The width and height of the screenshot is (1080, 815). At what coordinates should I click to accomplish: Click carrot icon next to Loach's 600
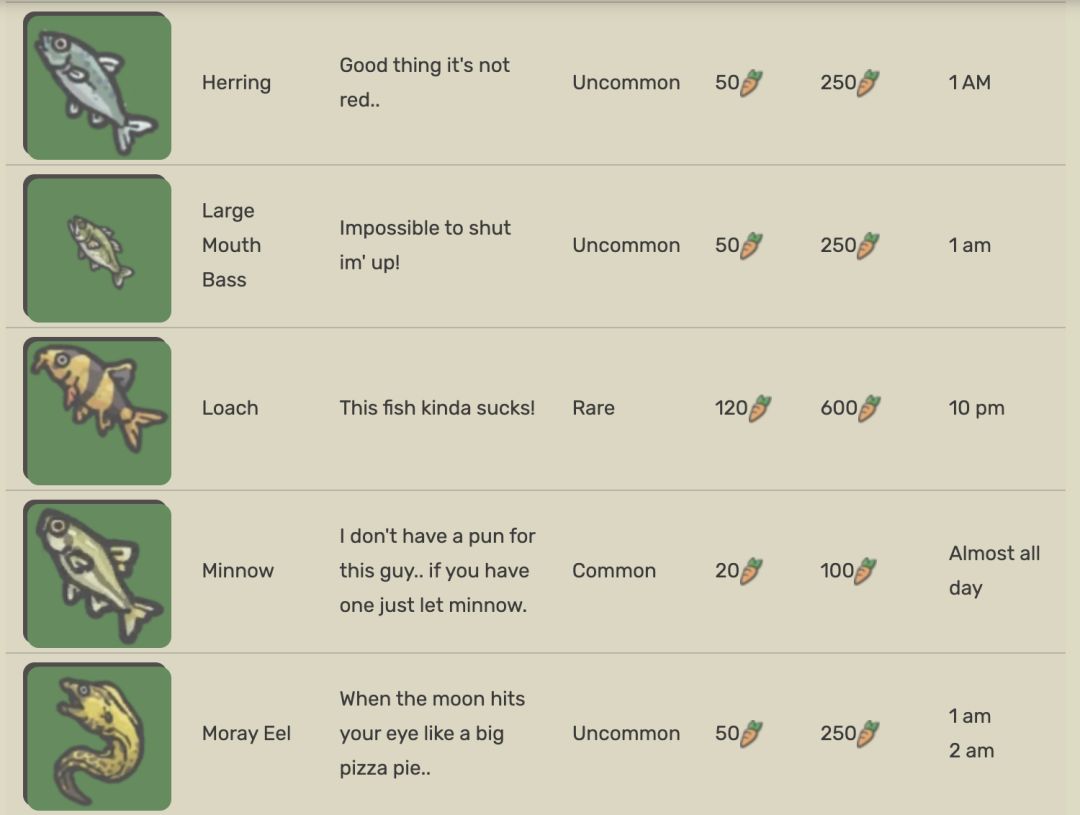(868, 408)
